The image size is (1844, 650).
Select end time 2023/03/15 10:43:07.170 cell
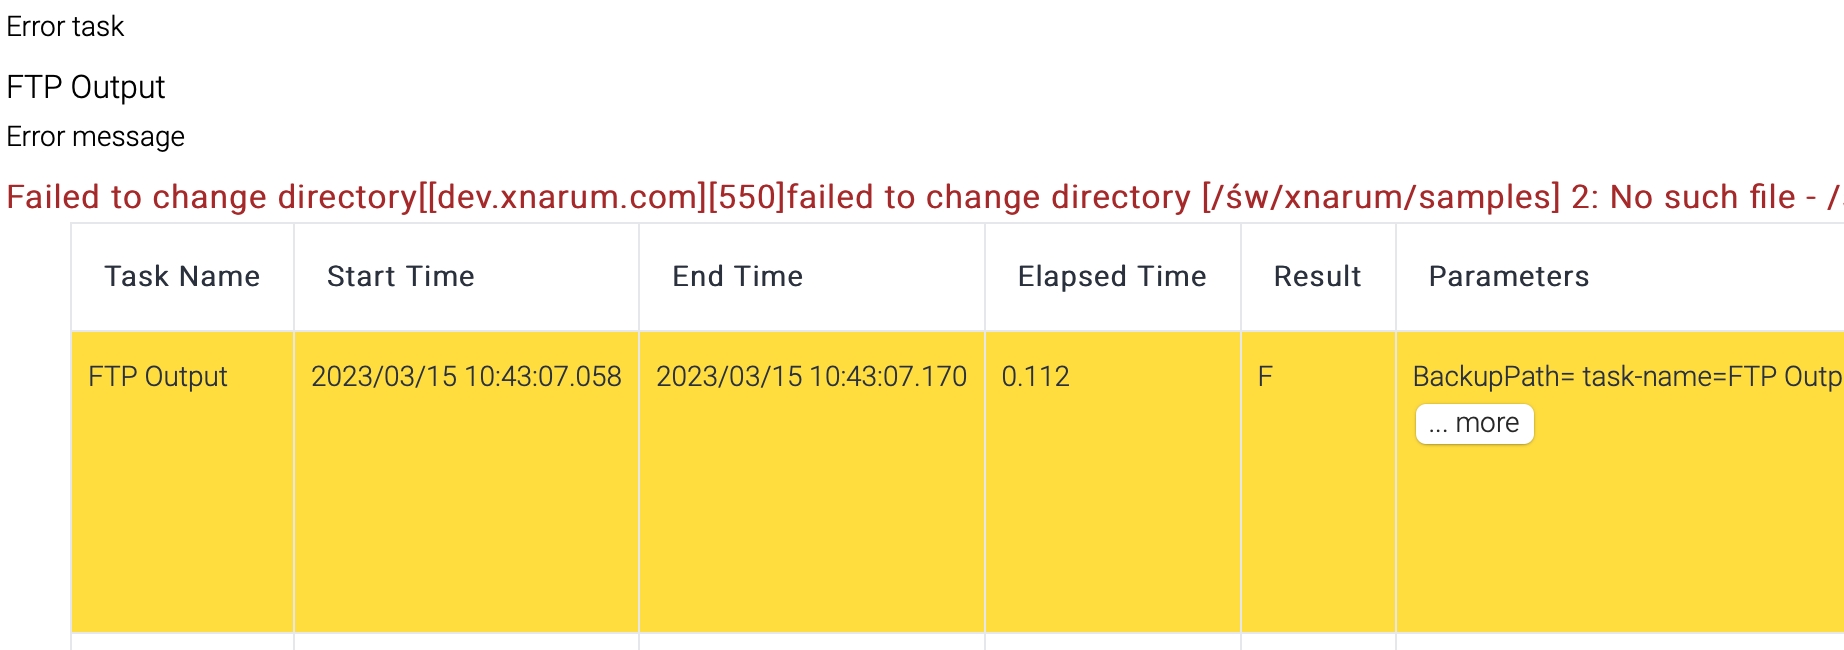point(811,377)
